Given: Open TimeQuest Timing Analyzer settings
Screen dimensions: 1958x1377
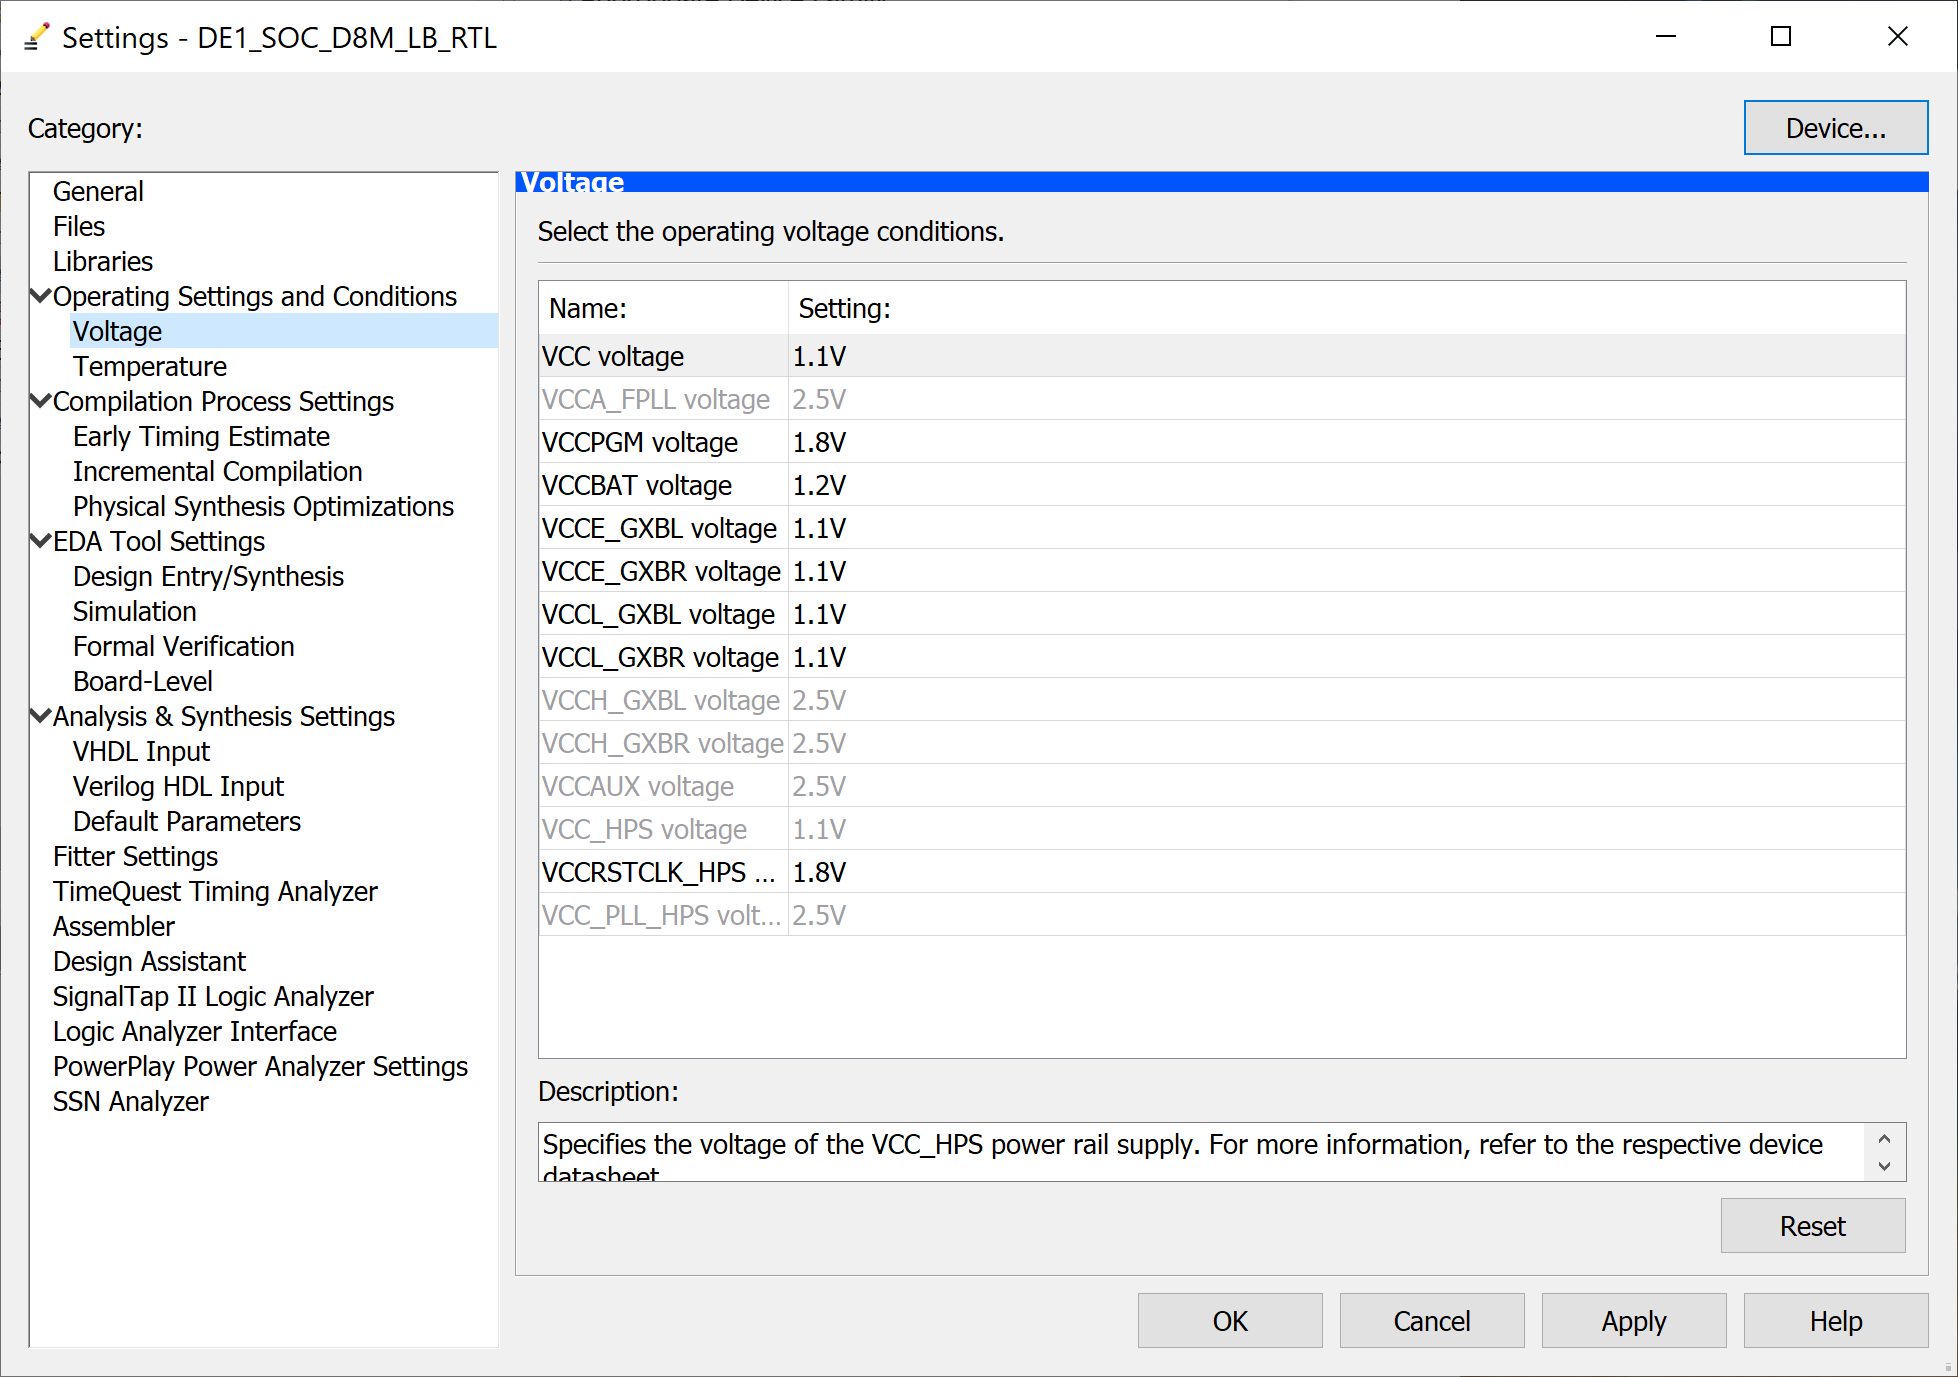Looking at the screenshot, I should (215, 891).
